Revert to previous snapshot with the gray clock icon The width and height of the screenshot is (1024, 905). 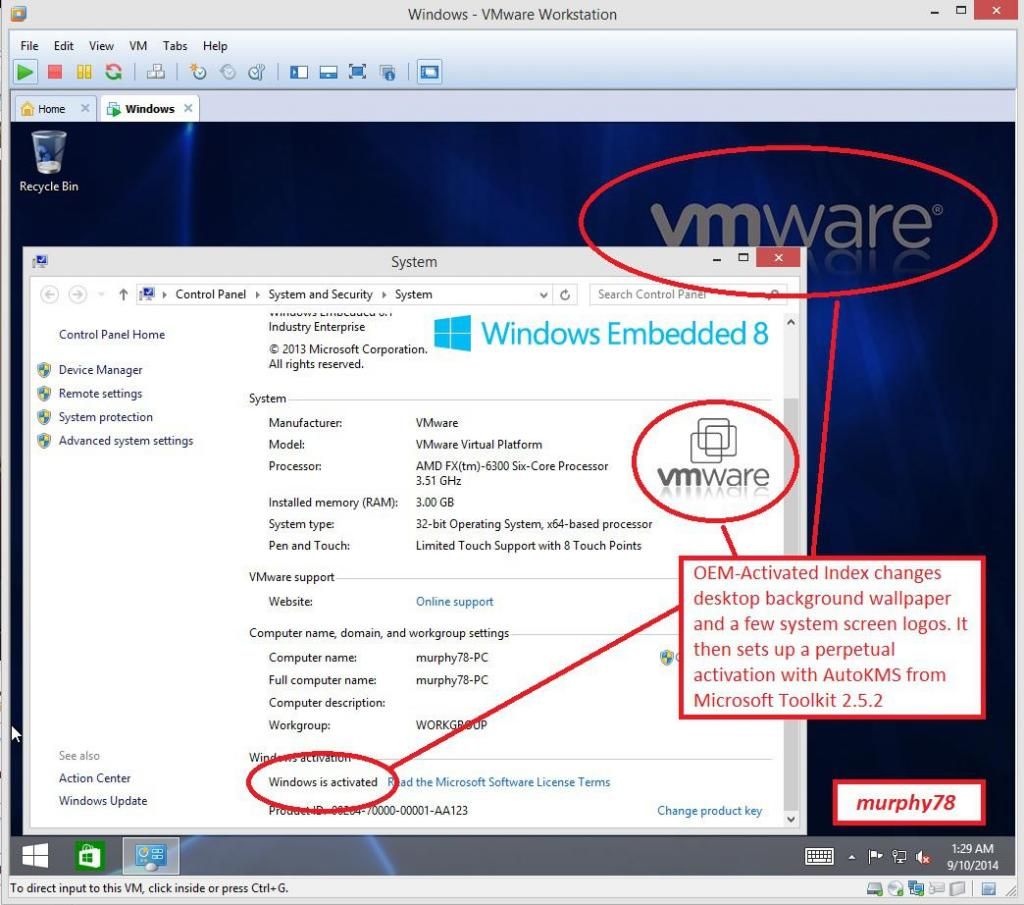click(x=227, y=72)
